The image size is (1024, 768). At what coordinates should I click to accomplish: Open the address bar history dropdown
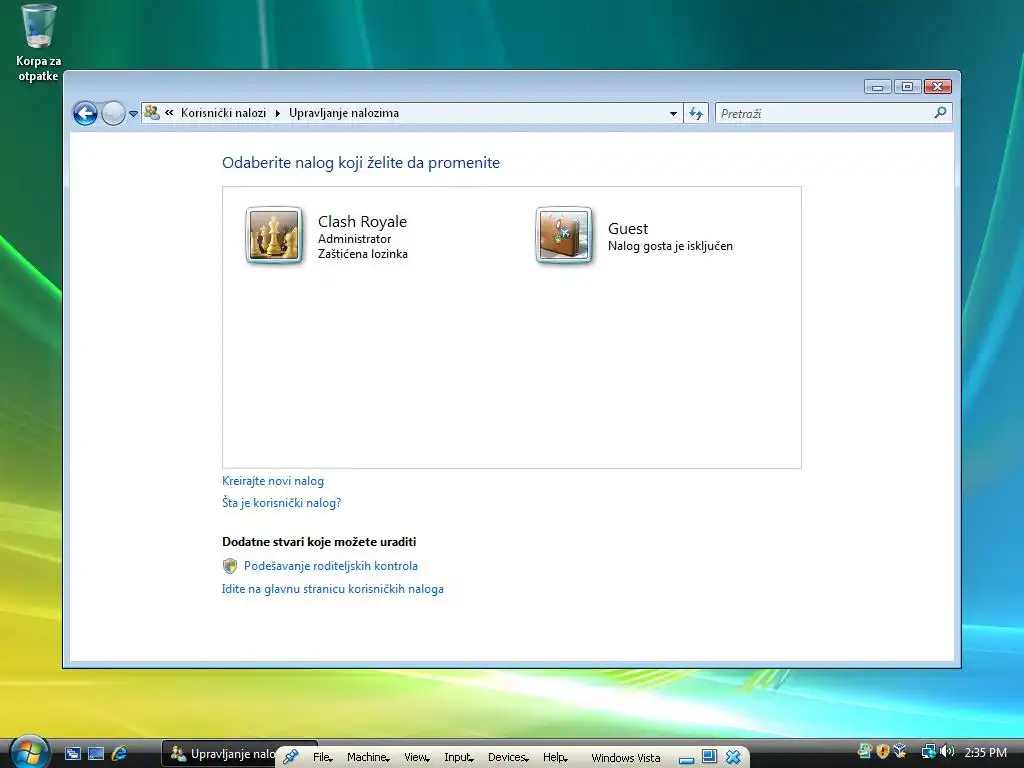[673, 114]
